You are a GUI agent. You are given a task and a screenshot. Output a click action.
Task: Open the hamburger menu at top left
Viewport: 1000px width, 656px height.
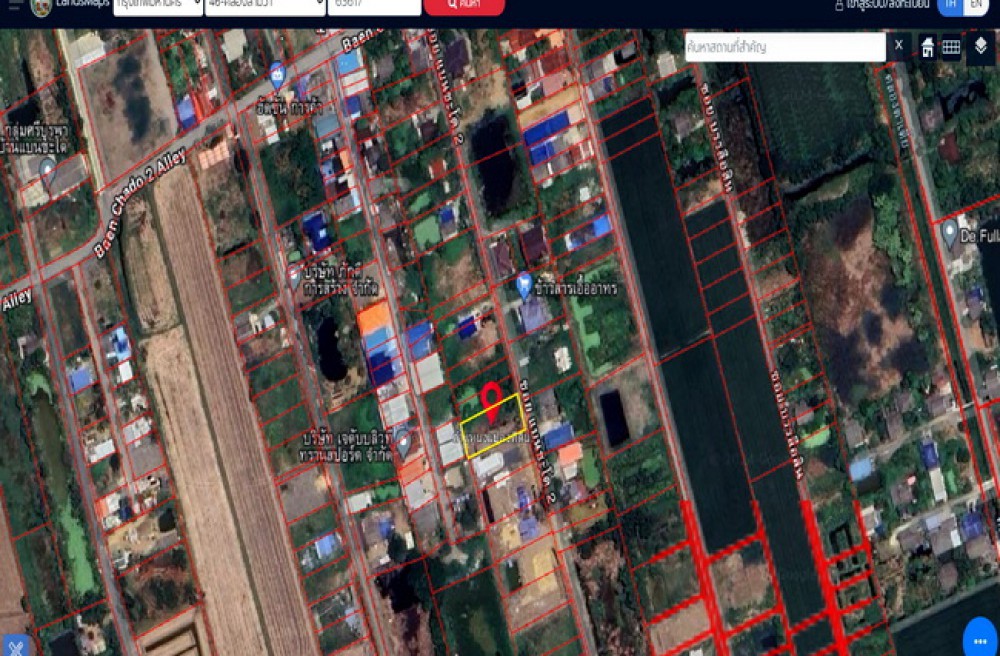(x=13, y=5)
